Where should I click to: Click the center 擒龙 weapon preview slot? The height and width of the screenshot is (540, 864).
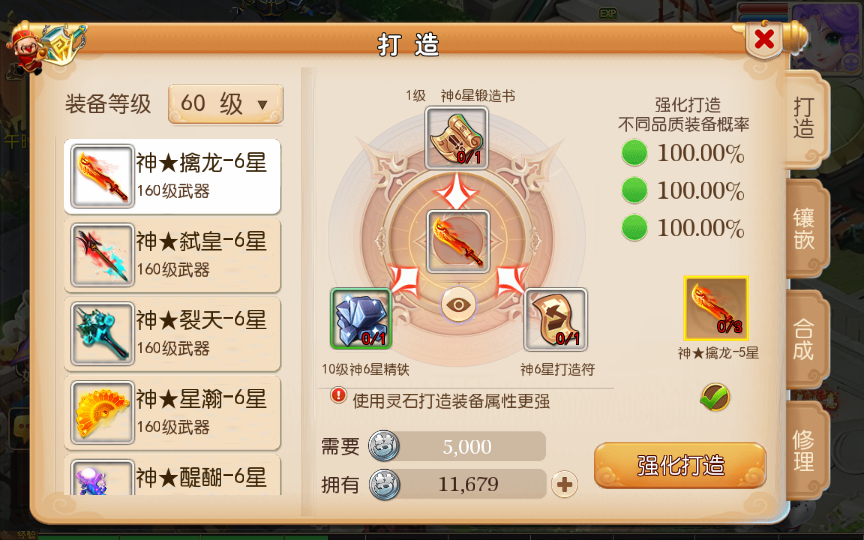[458, 241]
